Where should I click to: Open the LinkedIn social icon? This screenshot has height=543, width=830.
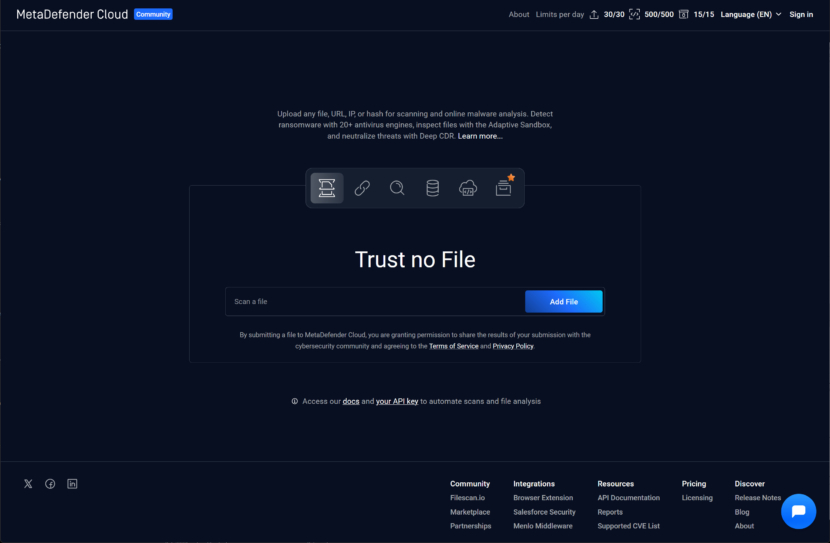pos(73,484)
